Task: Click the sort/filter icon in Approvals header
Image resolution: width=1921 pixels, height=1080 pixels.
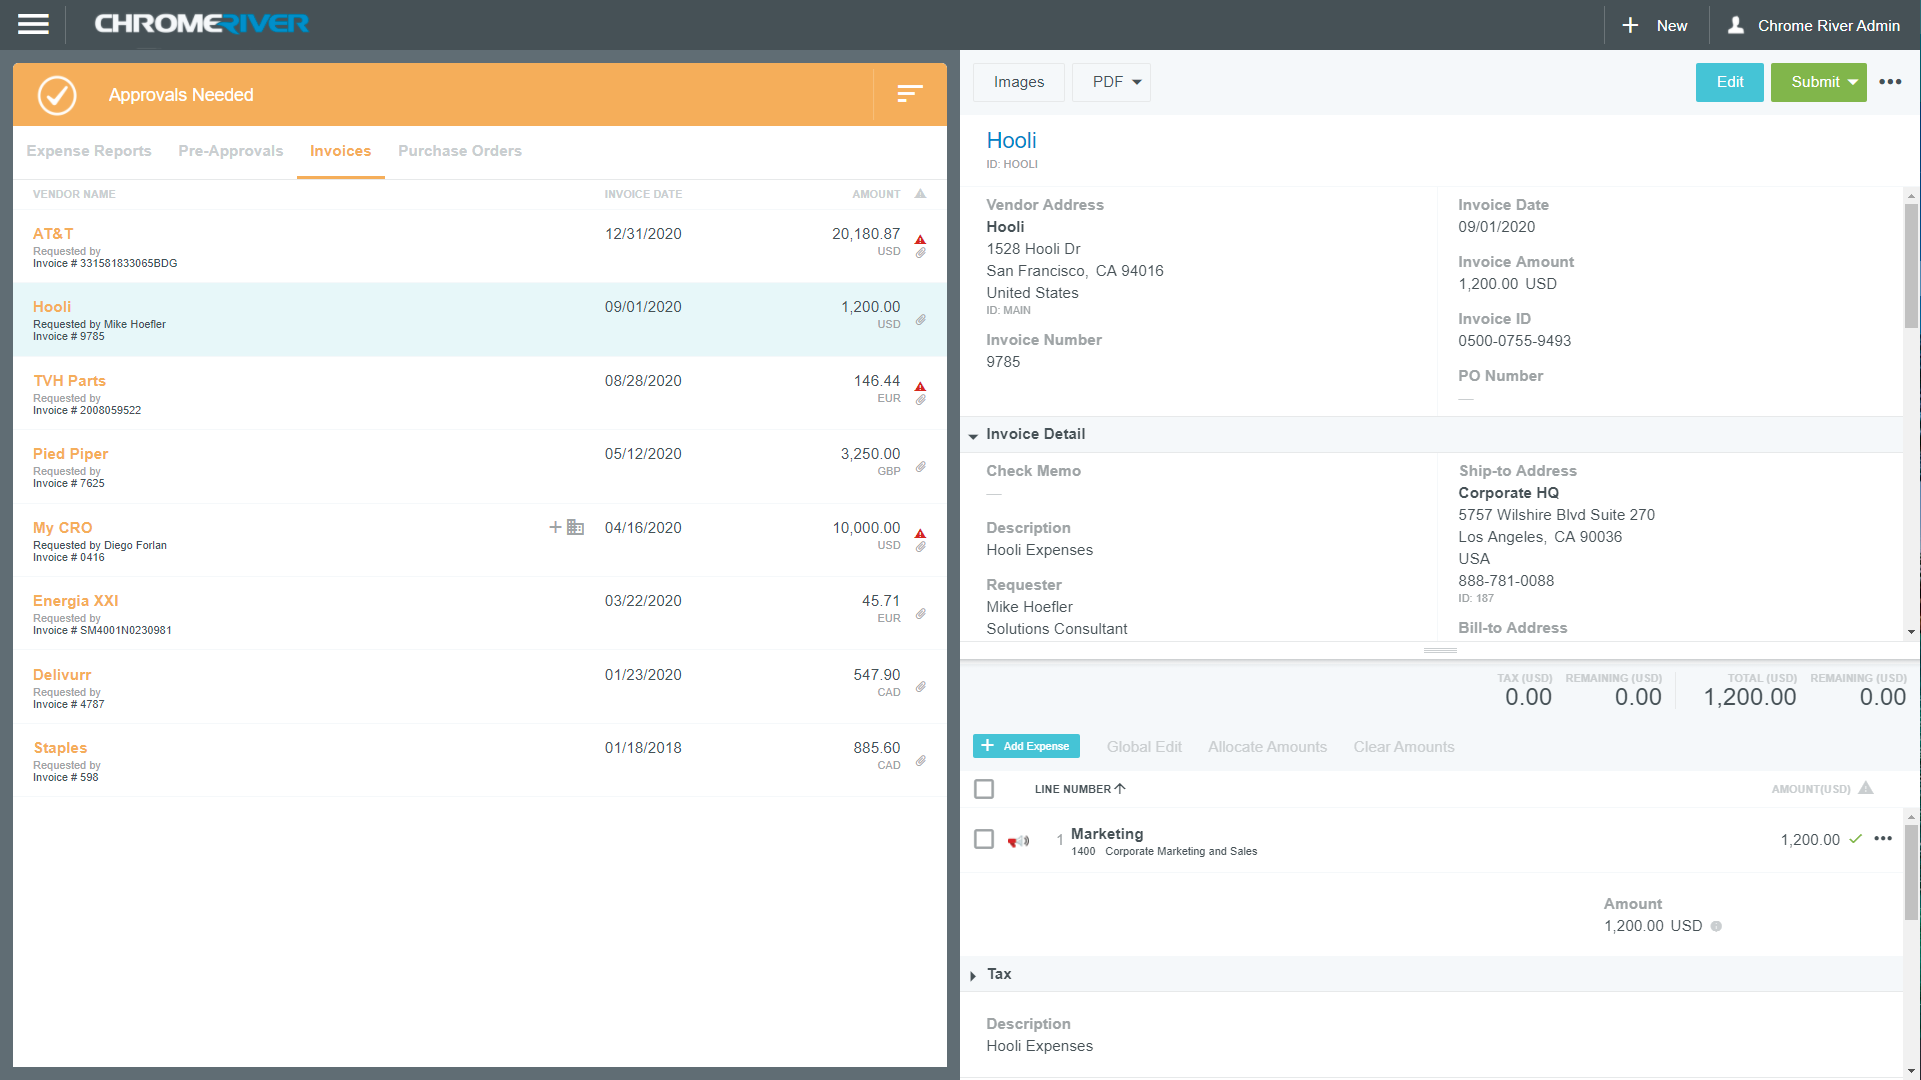Action: click(909, 94)
